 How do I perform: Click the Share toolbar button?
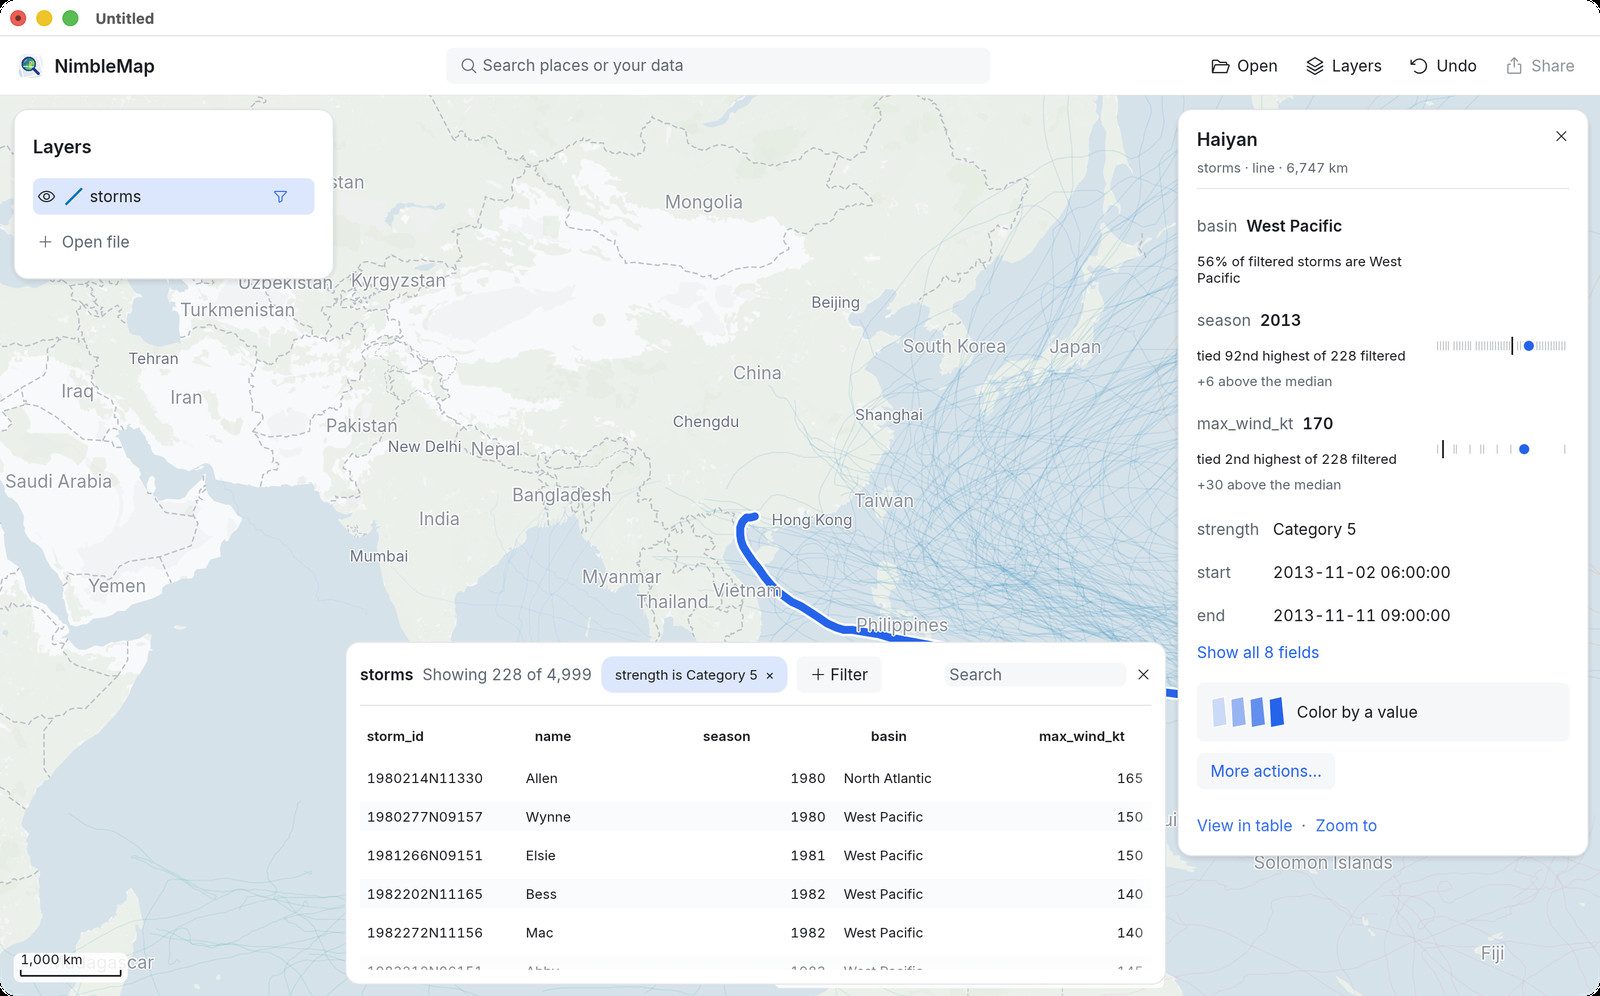(x=1540, y=66)
